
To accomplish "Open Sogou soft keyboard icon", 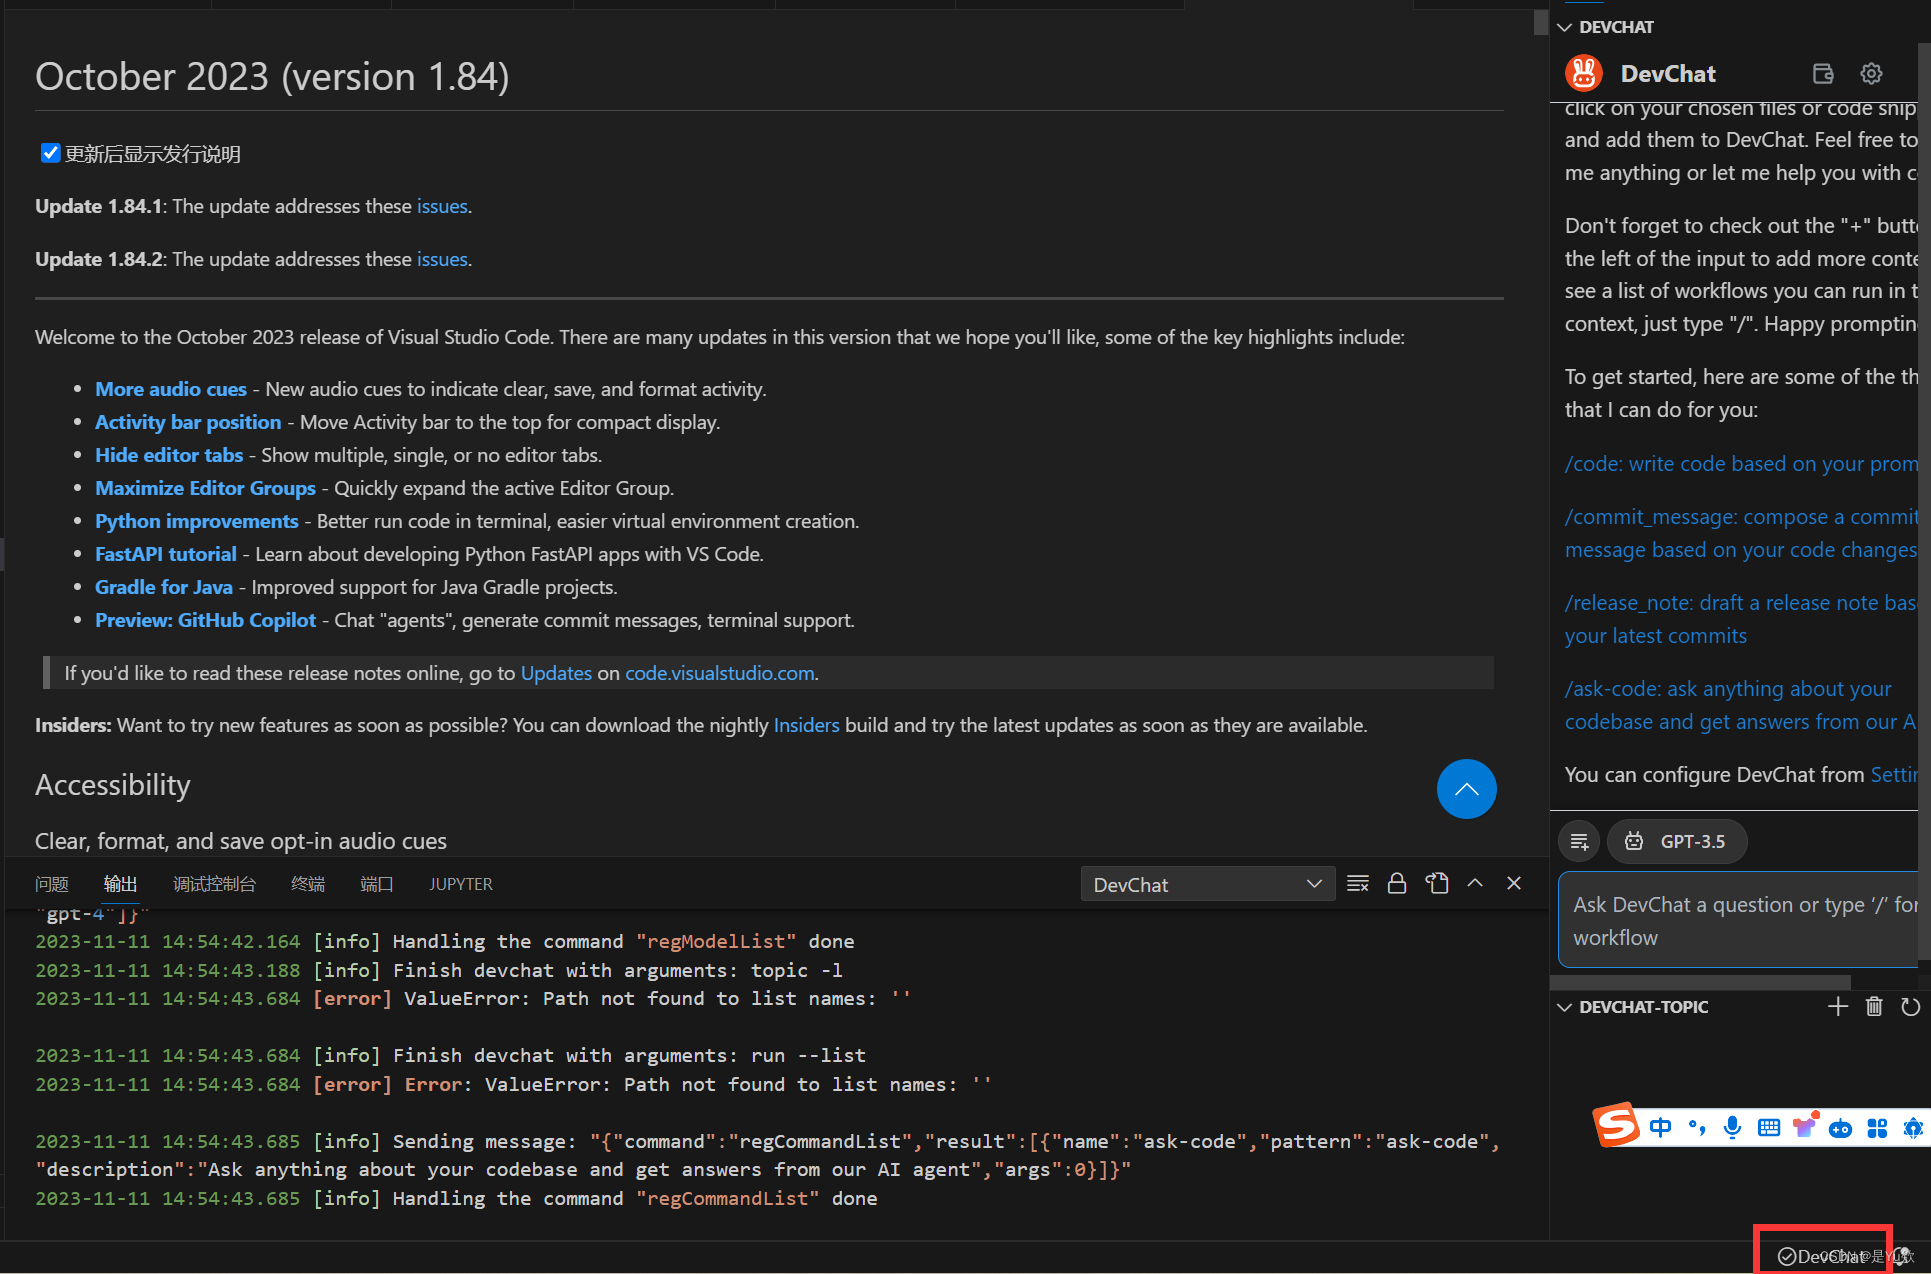I will tap(1769, 1128).
